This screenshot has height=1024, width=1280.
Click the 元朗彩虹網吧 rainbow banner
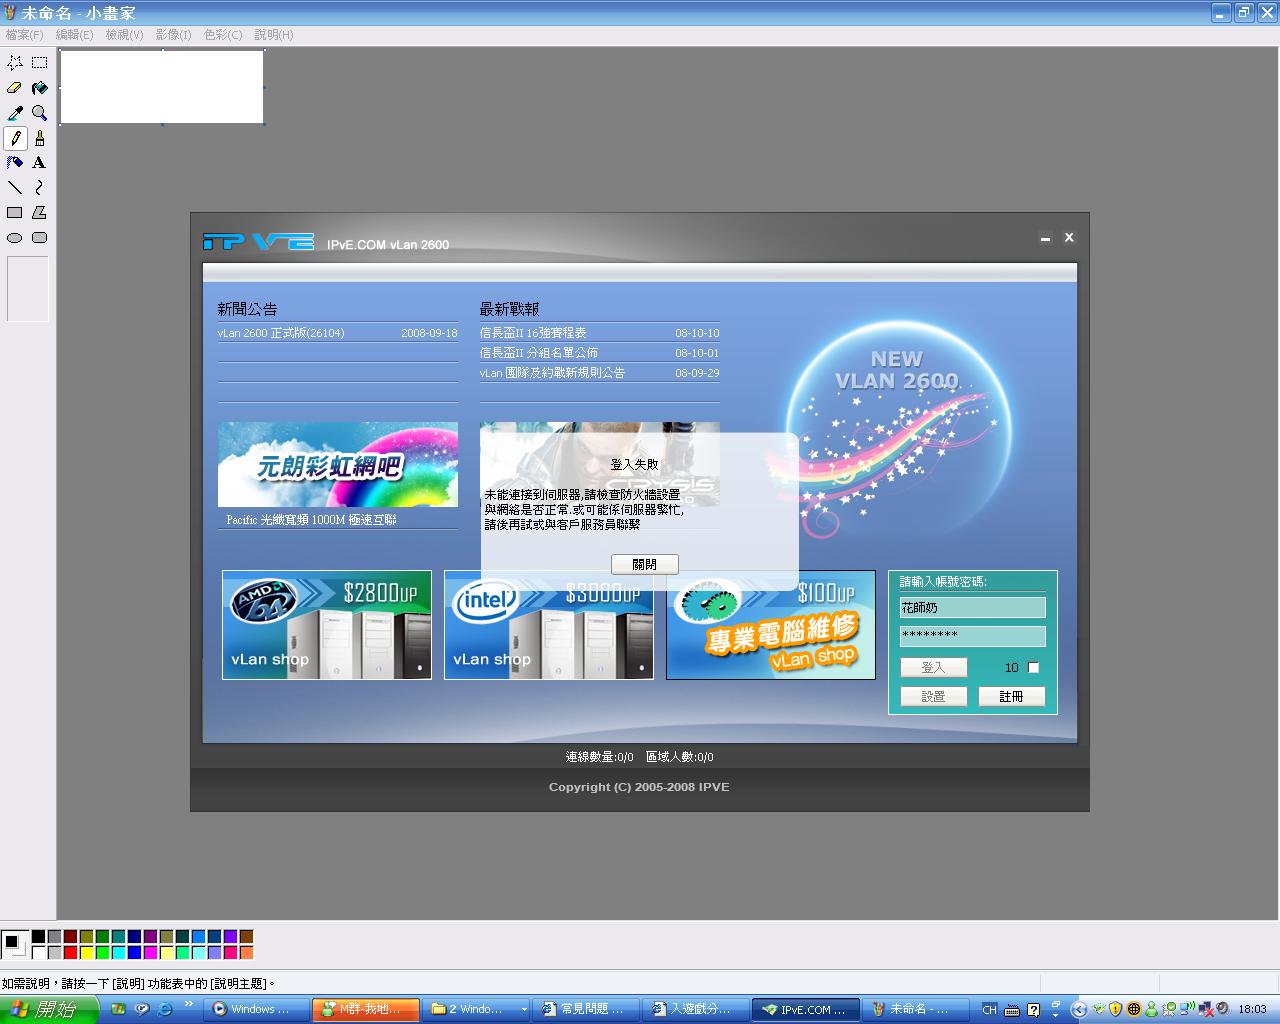click(338, 465)
